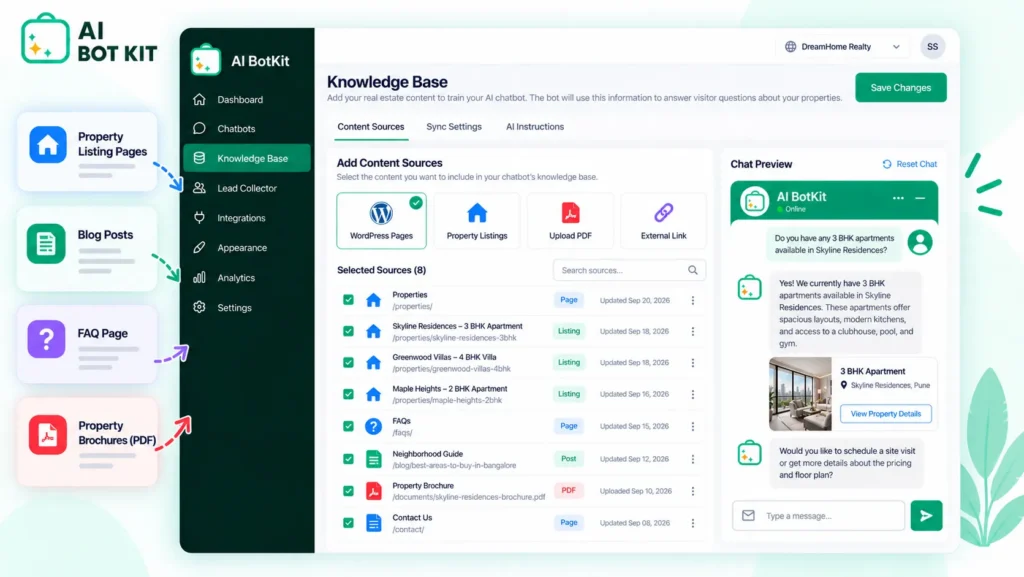Click the SS user avatar
Image resolution: width=1024 pixels, height=577 pixels.
click(933, 46)
